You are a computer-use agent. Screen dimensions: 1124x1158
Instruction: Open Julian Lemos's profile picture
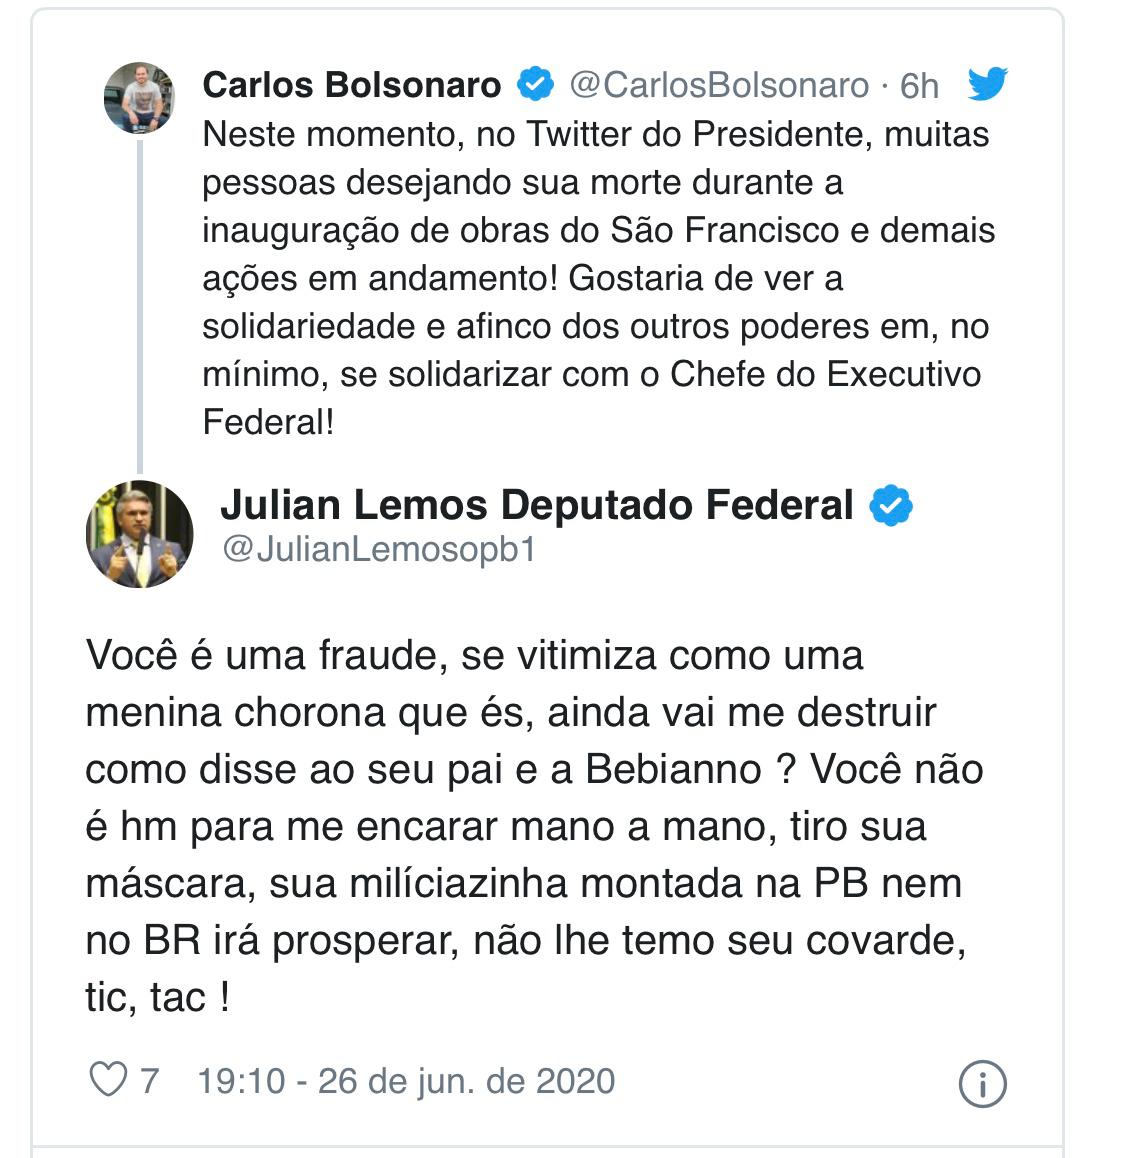point(140,534)
